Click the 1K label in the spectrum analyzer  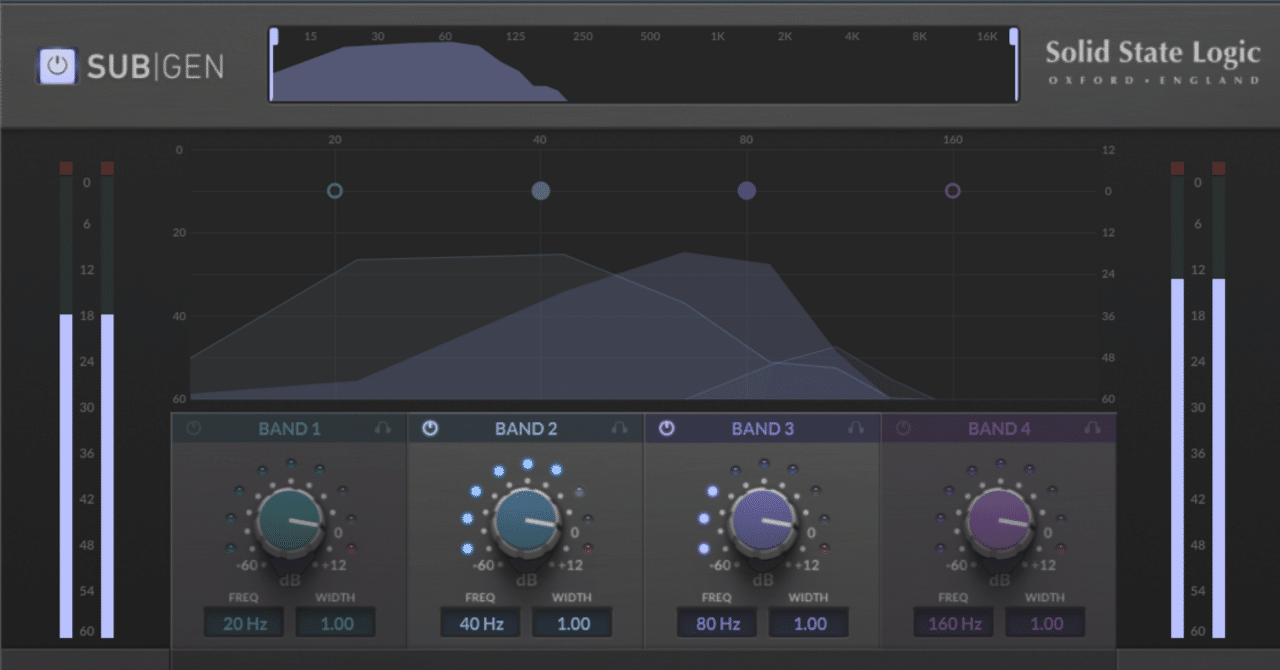[718, 37]
